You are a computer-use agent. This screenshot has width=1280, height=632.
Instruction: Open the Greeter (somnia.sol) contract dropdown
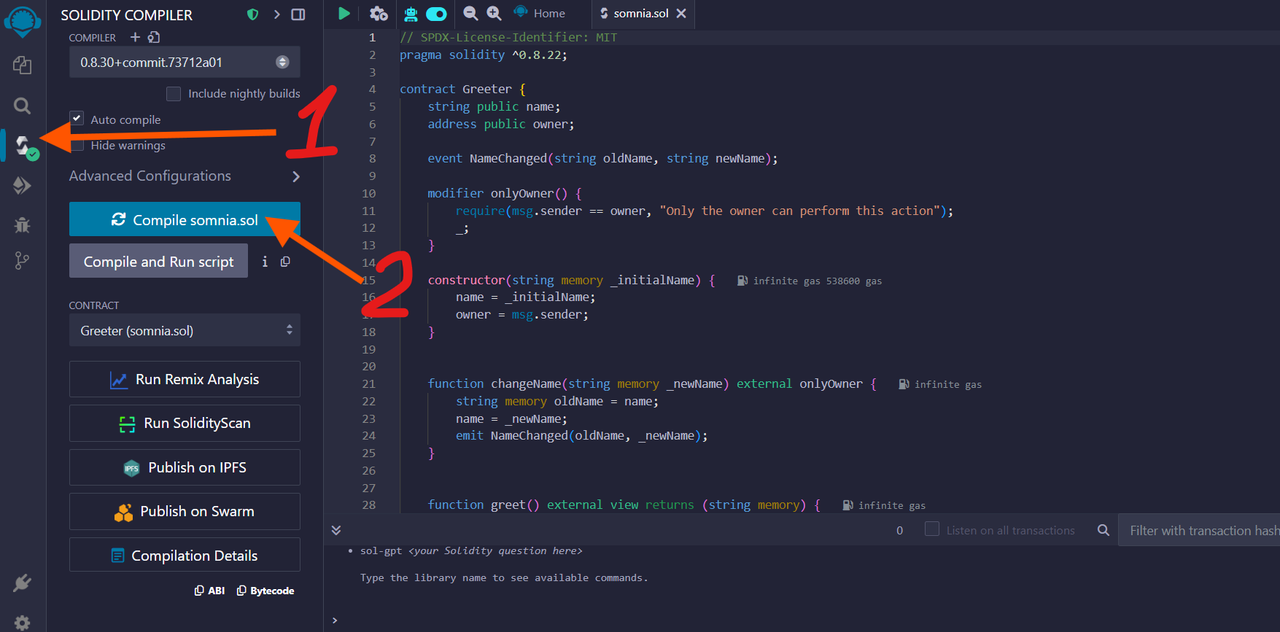tap(185, 330)
